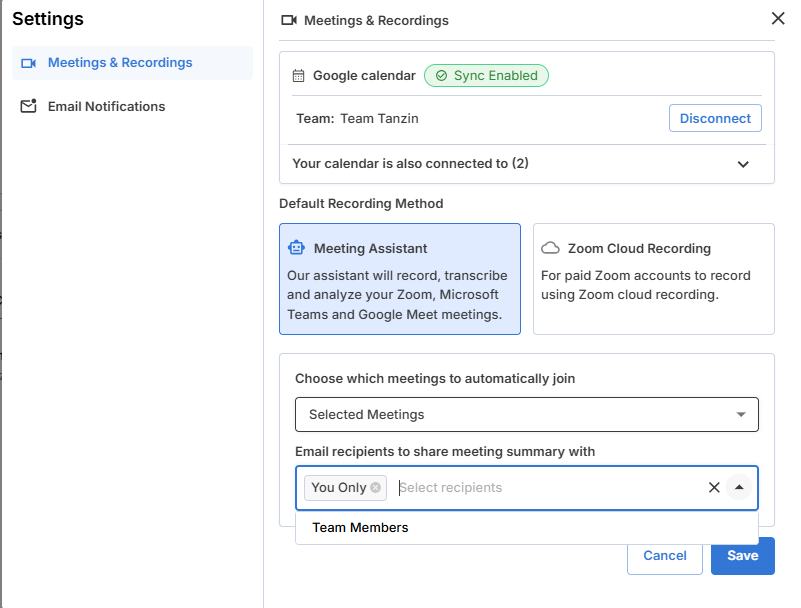This screenshot has height=608, width=801.
Task: Save the settings changes
Action: tap(742, 556)
